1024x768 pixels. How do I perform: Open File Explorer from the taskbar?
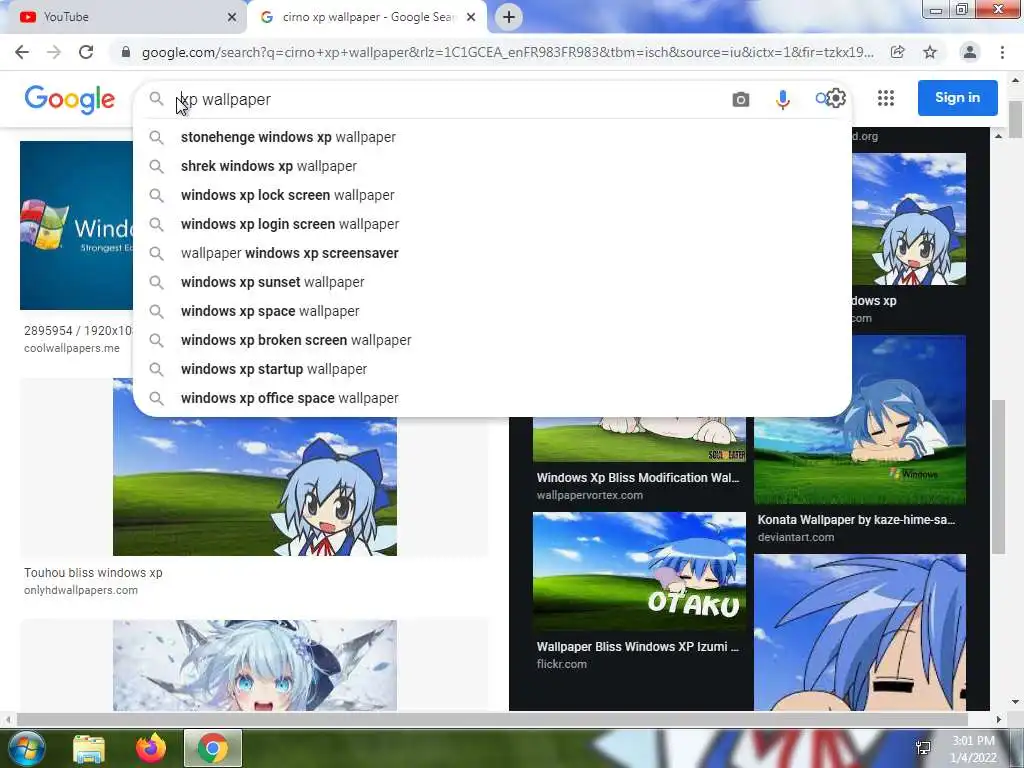coord(89,748)
